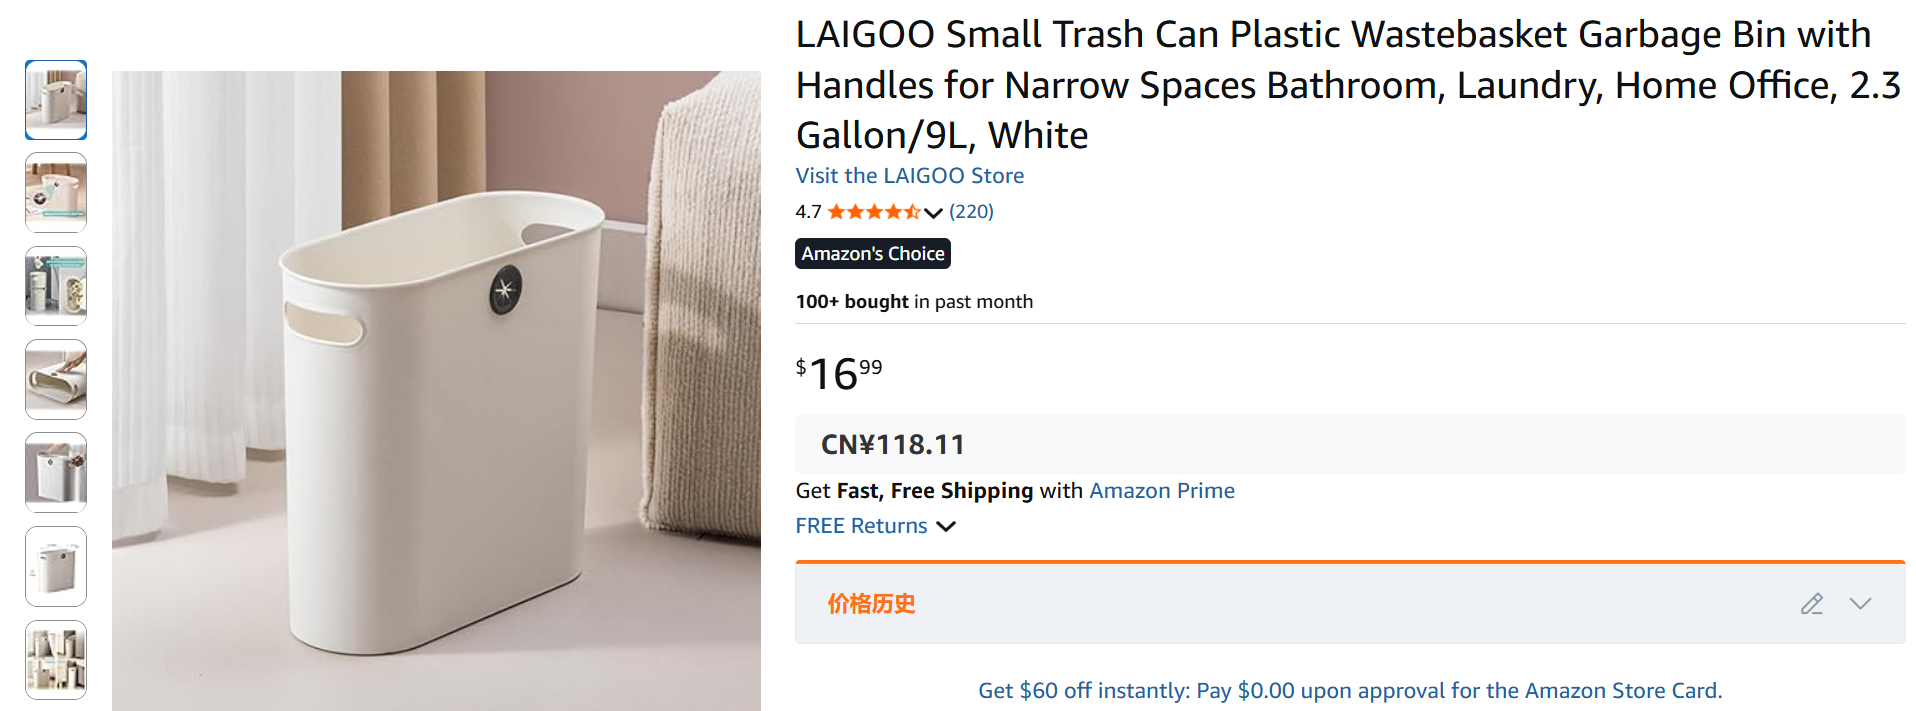Click the Amazon Prime link
Screen dimensions: 1916x711
point(1161,491)
